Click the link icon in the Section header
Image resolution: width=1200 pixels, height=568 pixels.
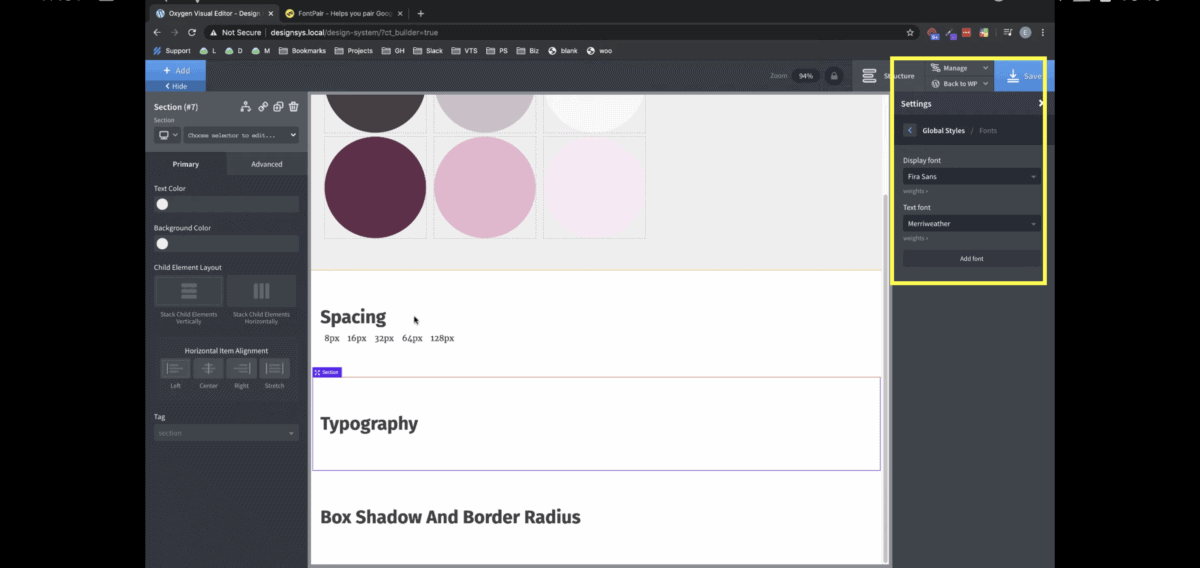pos(263,107)
